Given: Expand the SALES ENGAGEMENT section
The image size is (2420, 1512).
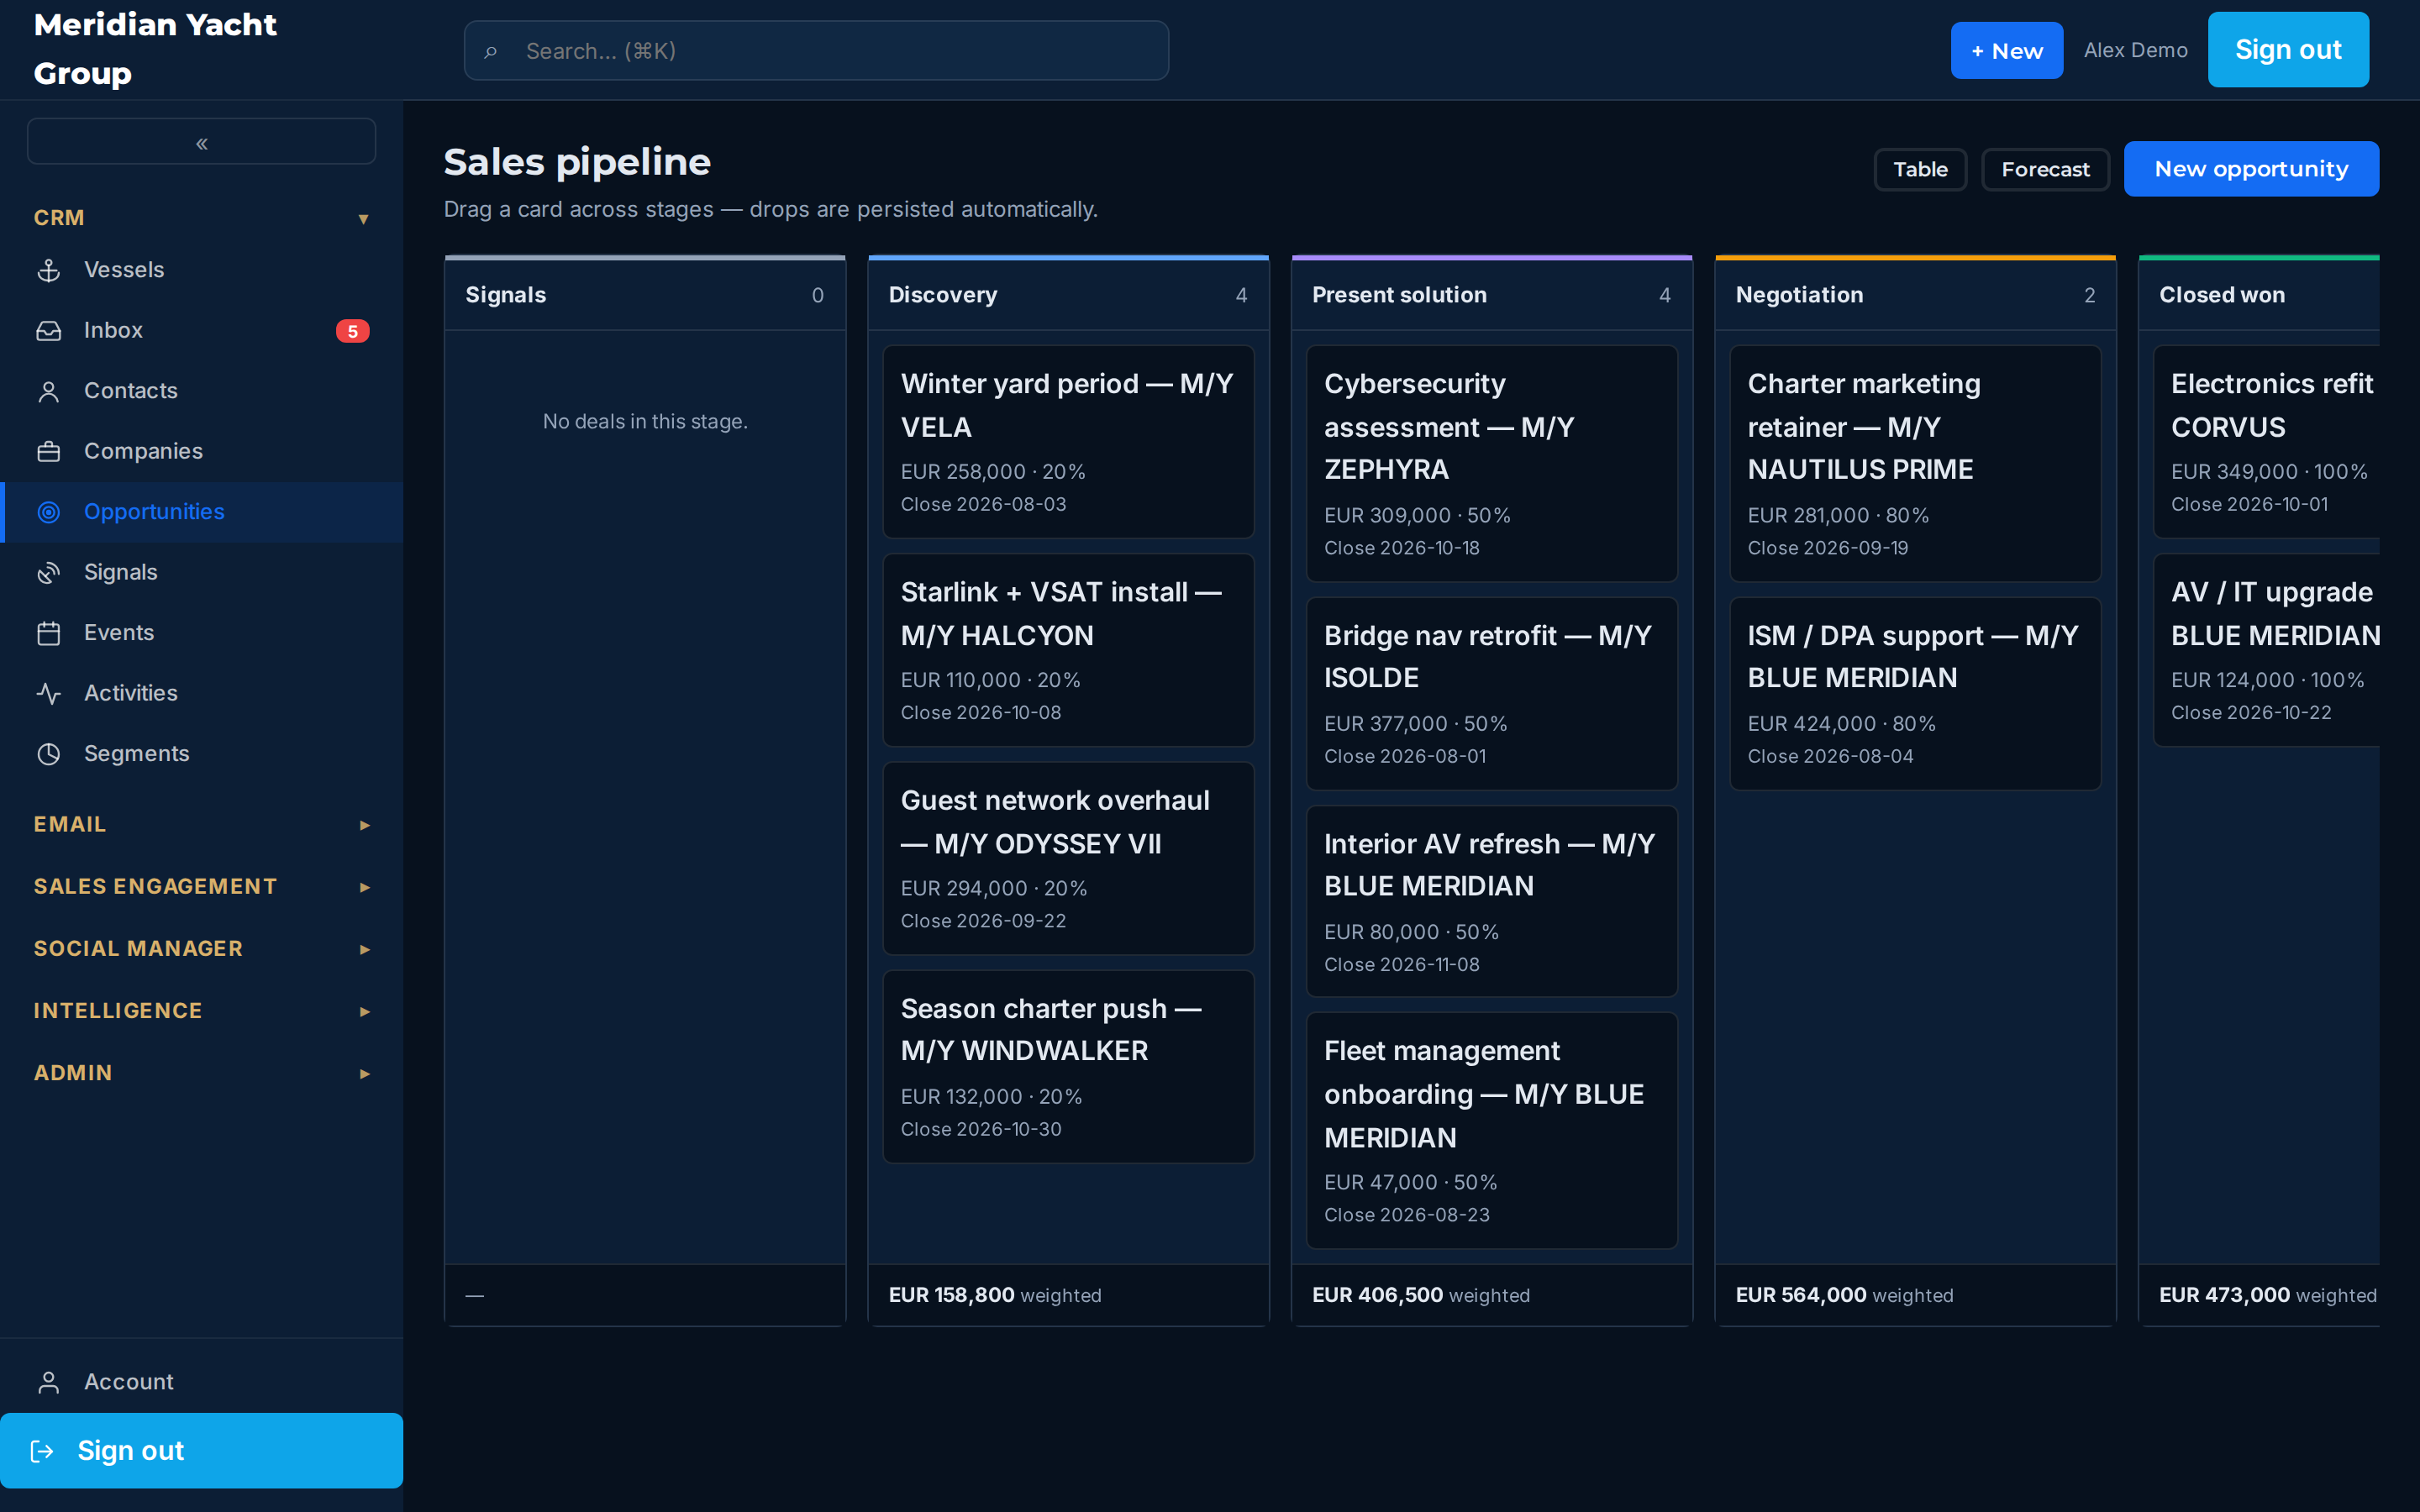Looking at the screenshot, I should [x=202, y=886].
